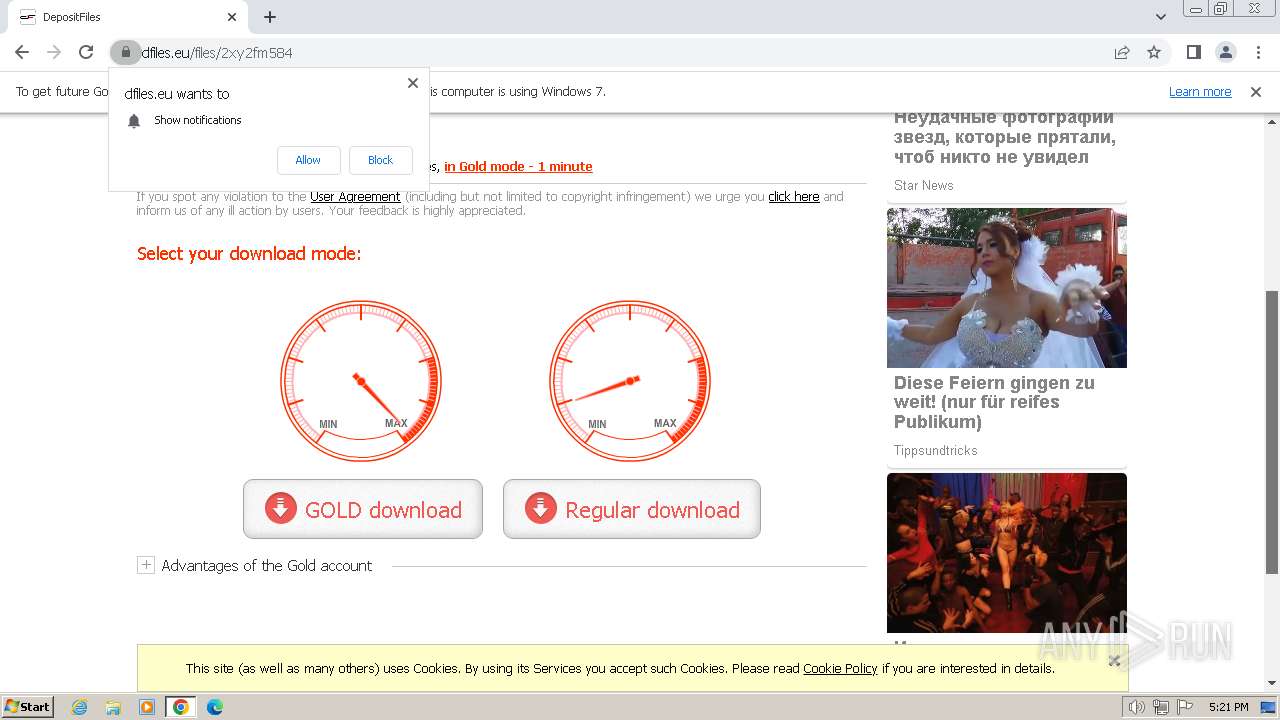Open the Learn more link
This screenshot has width=1280, height=720.
pos(1200,91)
